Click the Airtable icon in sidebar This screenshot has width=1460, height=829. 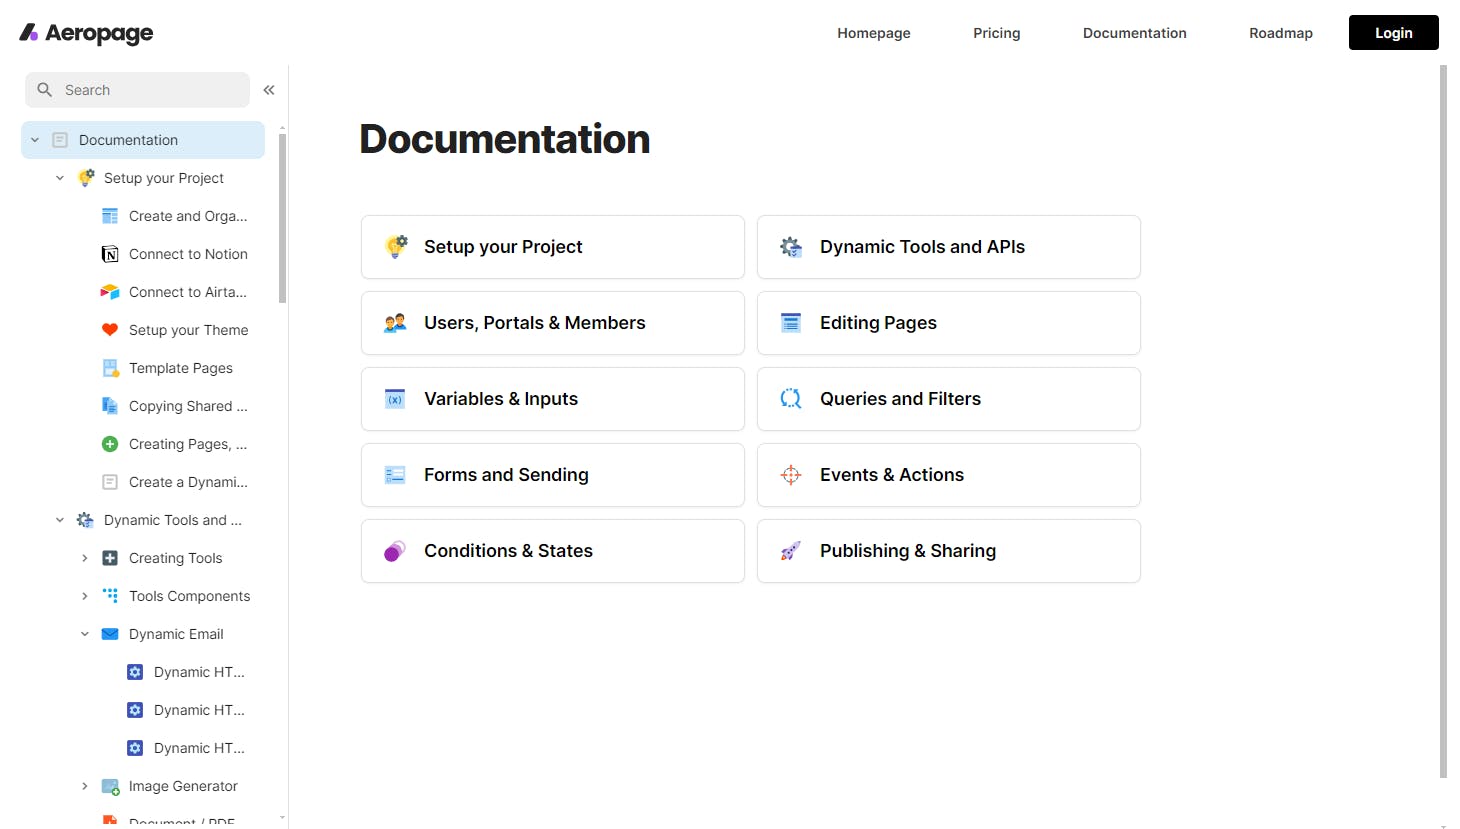tap(110, 292)
